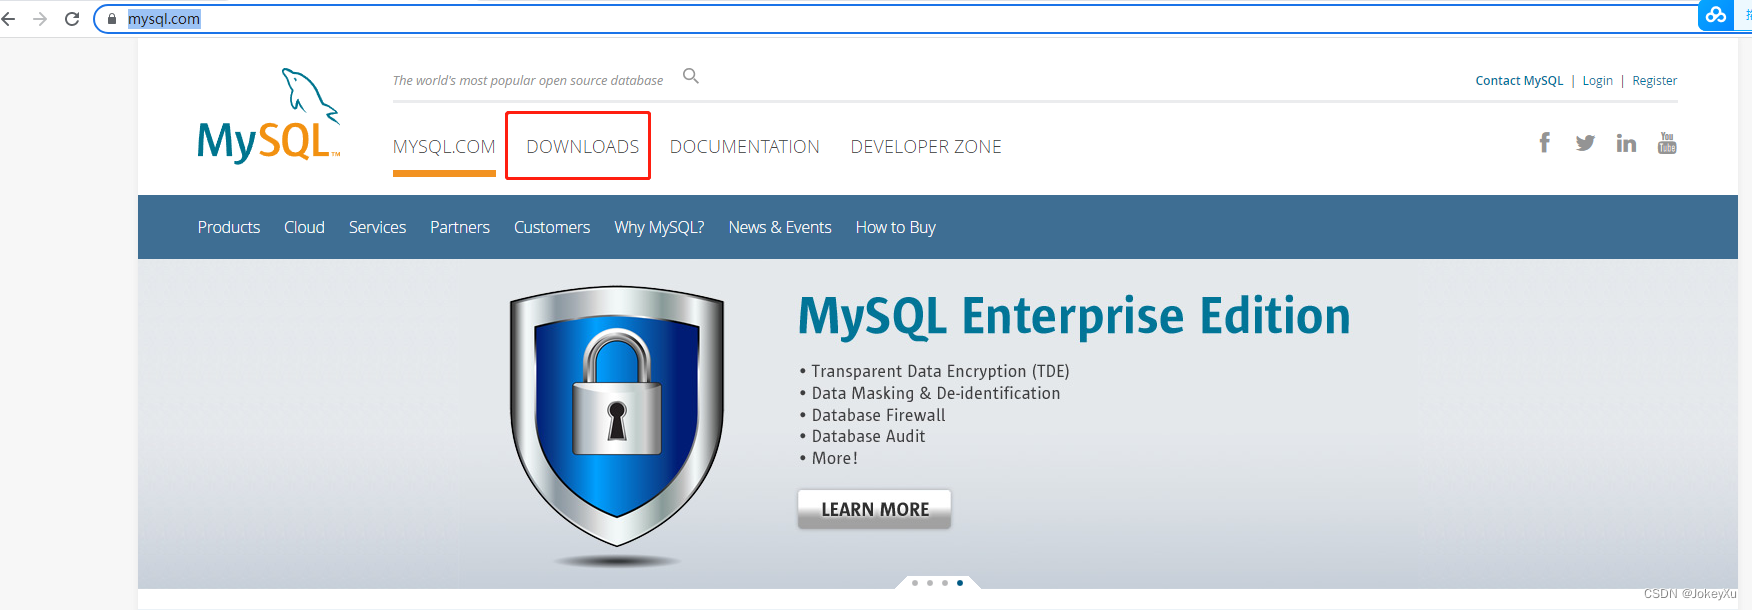Open the Cloud menu item
The width and height of the screenshot is (1752, 610).
click(x=304, y=227)
